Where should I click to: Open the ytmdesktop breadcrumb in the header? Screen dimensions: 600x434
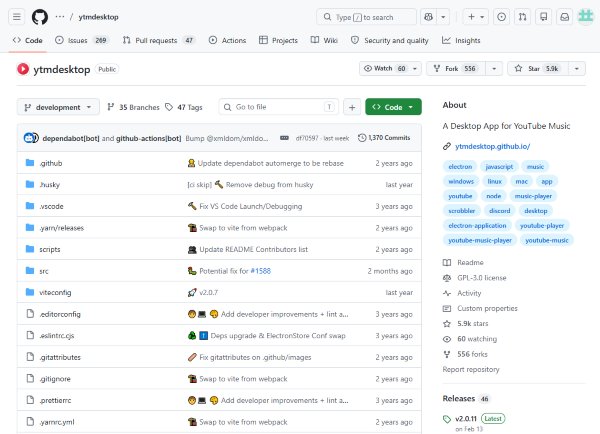click(x=98, y=17)
